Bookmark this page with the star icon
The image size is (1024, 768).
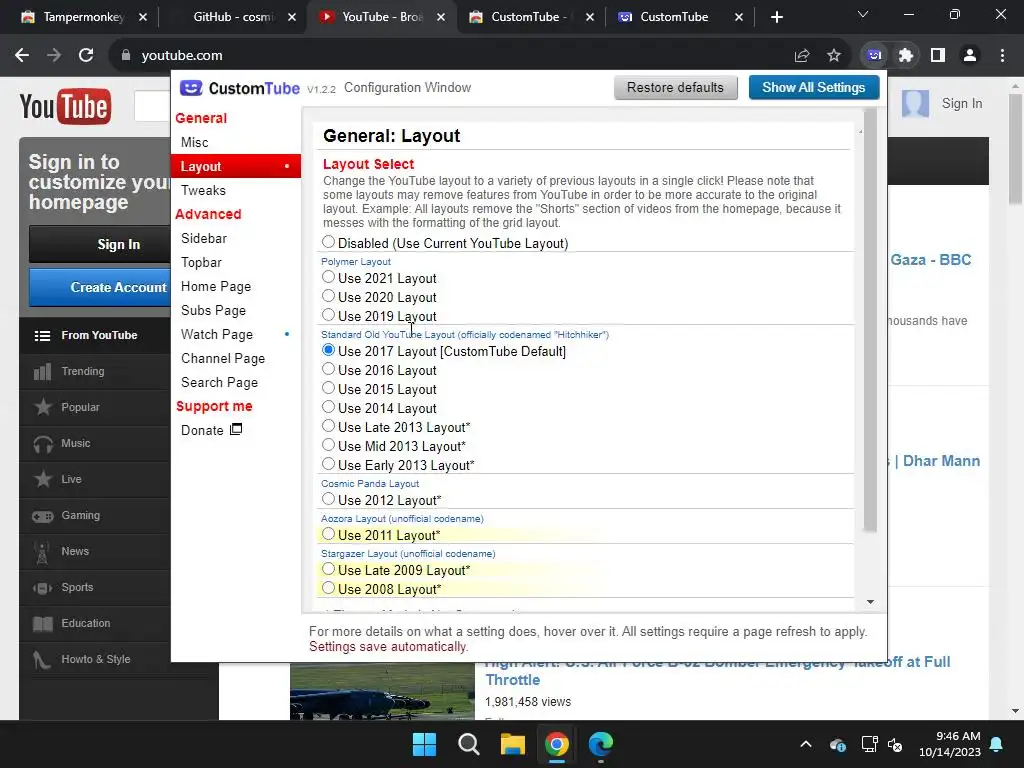pyautogui.click(x=834, y=56)
